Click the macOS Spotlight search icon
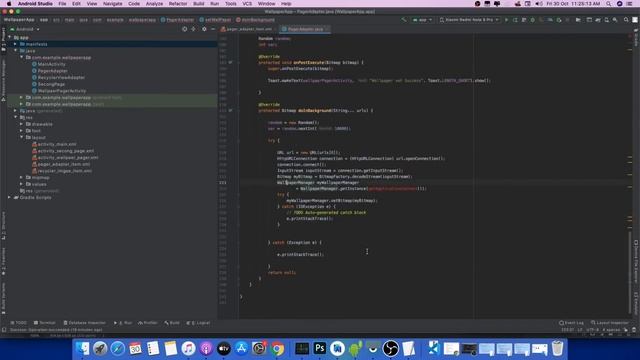The width and height of the screenshot is (640, 360). point(609,4)
